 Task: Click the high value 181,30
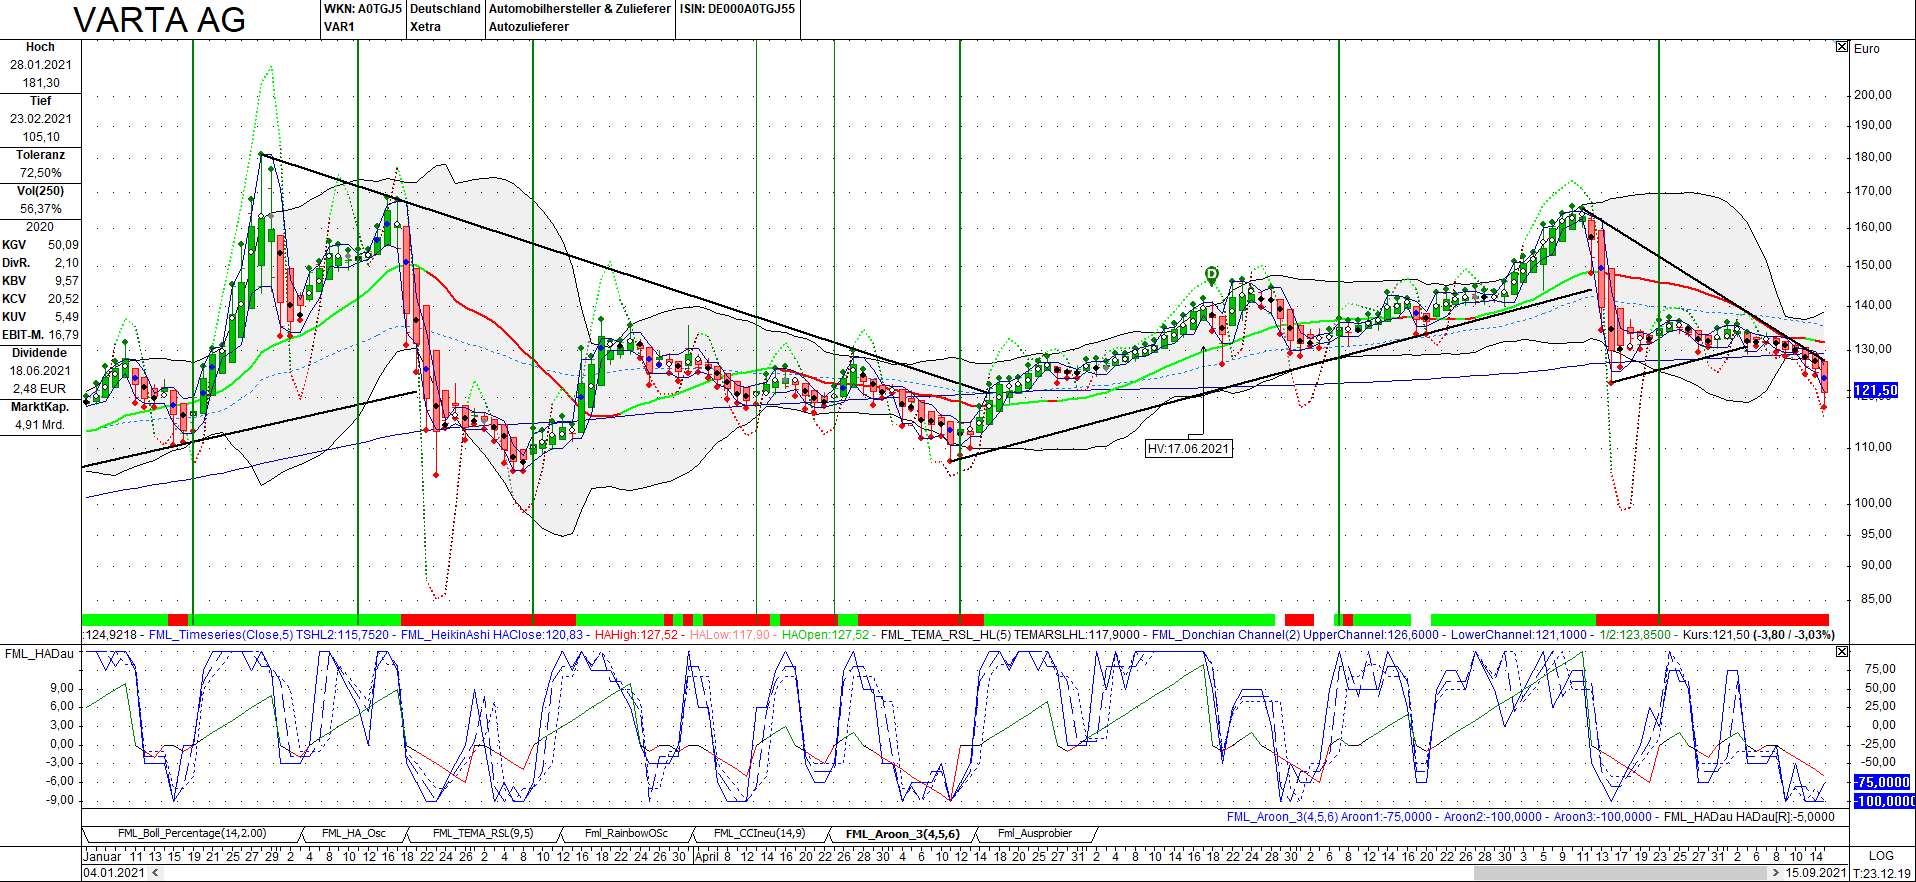[41, 83]
